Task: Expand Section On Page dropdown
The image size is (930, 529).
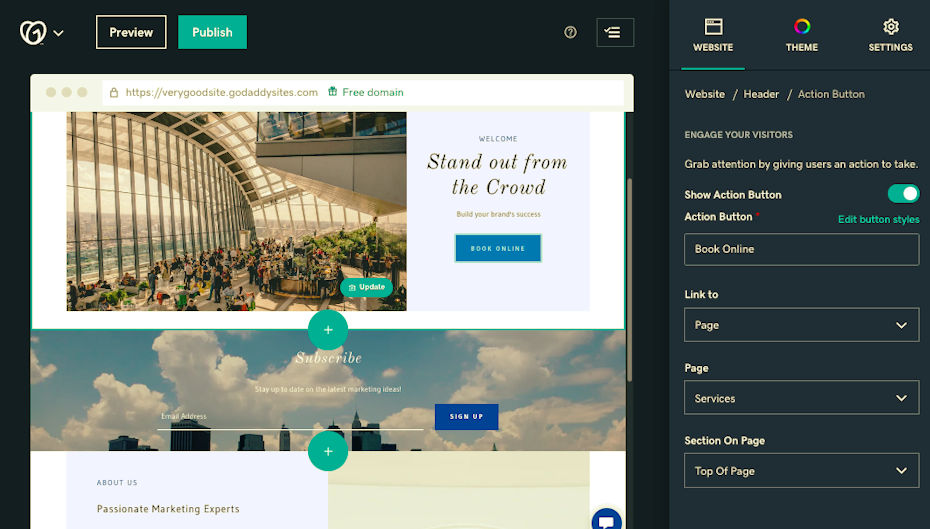Action: (801, 471)
